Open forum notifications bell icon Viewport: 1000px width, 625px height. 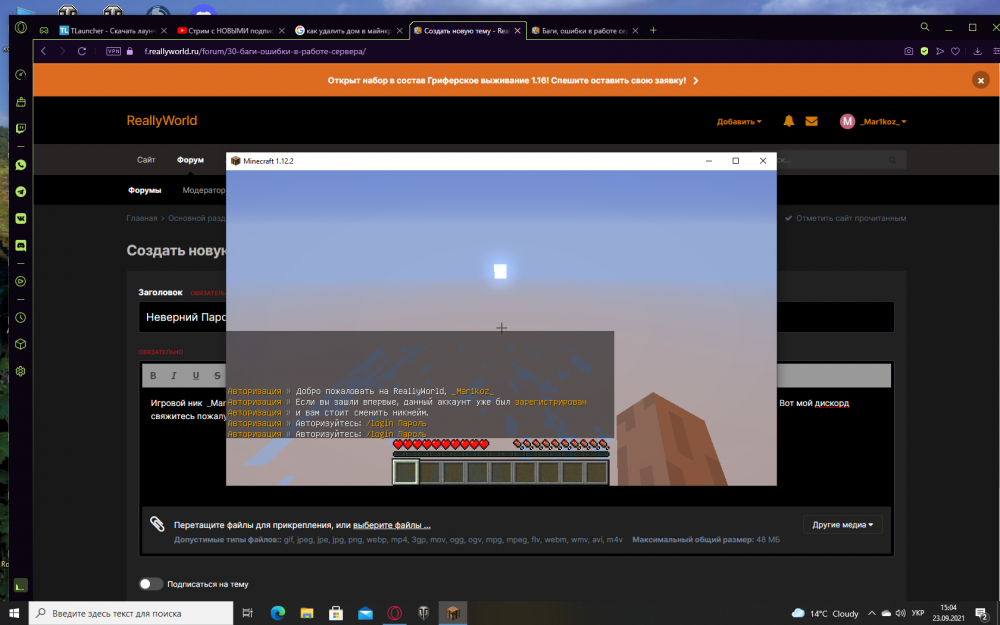coord(789,121)
